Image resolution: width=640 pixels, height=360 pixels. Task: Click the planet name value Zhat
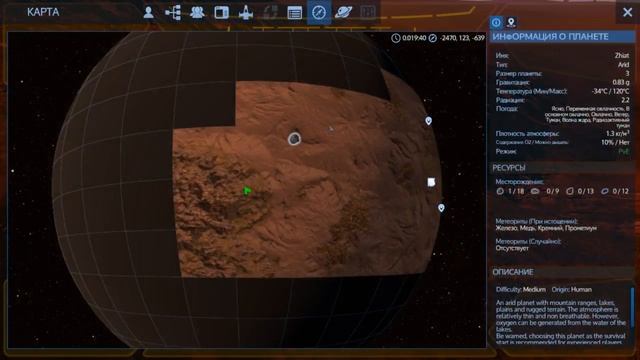click(622, 56)
